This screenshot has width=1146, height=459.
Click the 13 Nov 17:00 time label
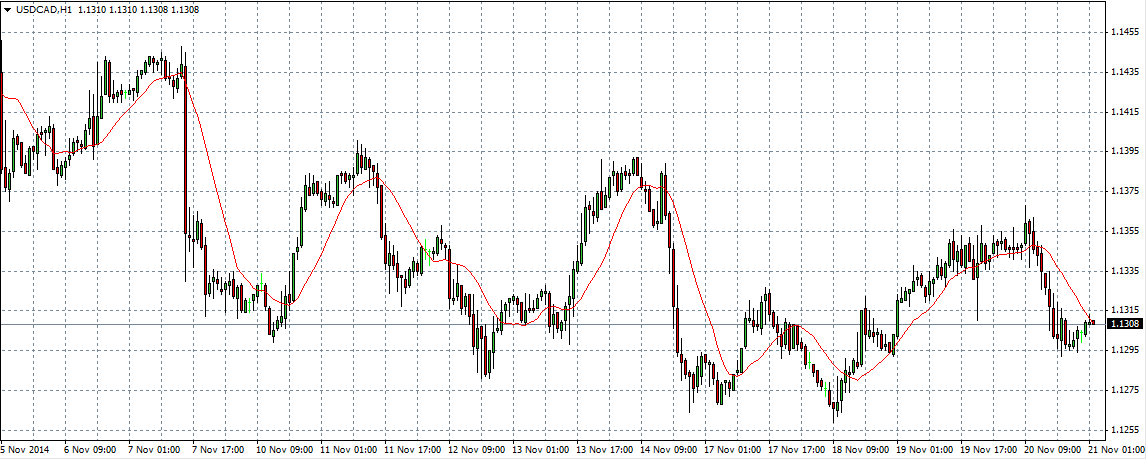(604, 450)
